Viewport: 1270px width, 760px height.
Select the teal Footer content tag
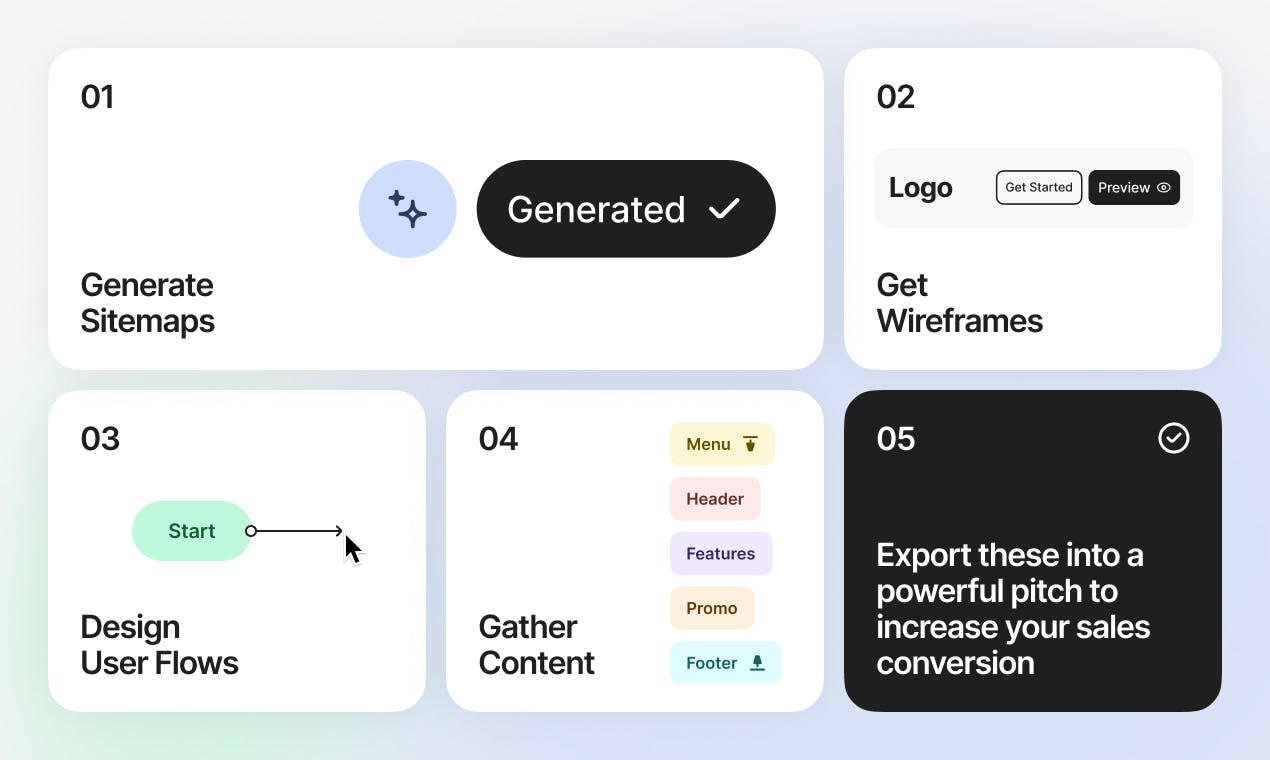pyautogui.click(x=725, y=663)
